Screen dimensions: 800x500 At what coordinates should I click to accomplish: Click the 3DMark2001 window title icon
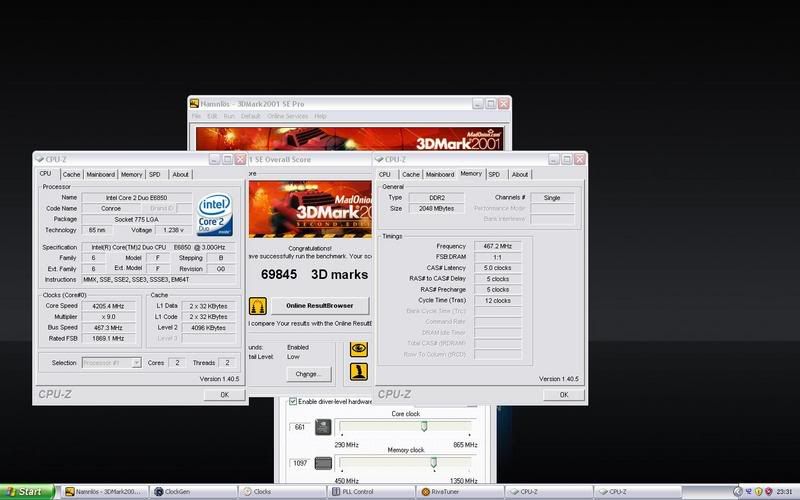(194, 104)
